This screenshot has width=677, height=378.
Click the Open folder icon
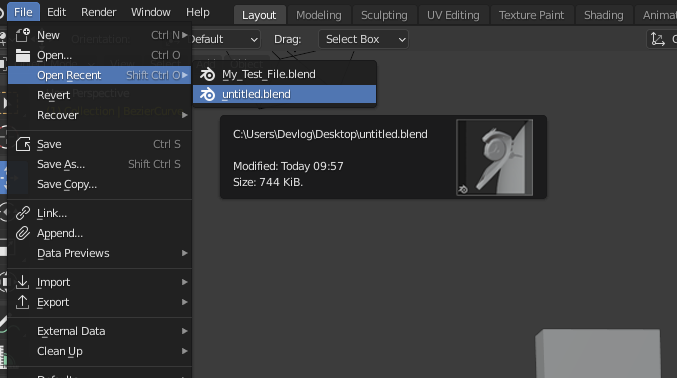22,55
